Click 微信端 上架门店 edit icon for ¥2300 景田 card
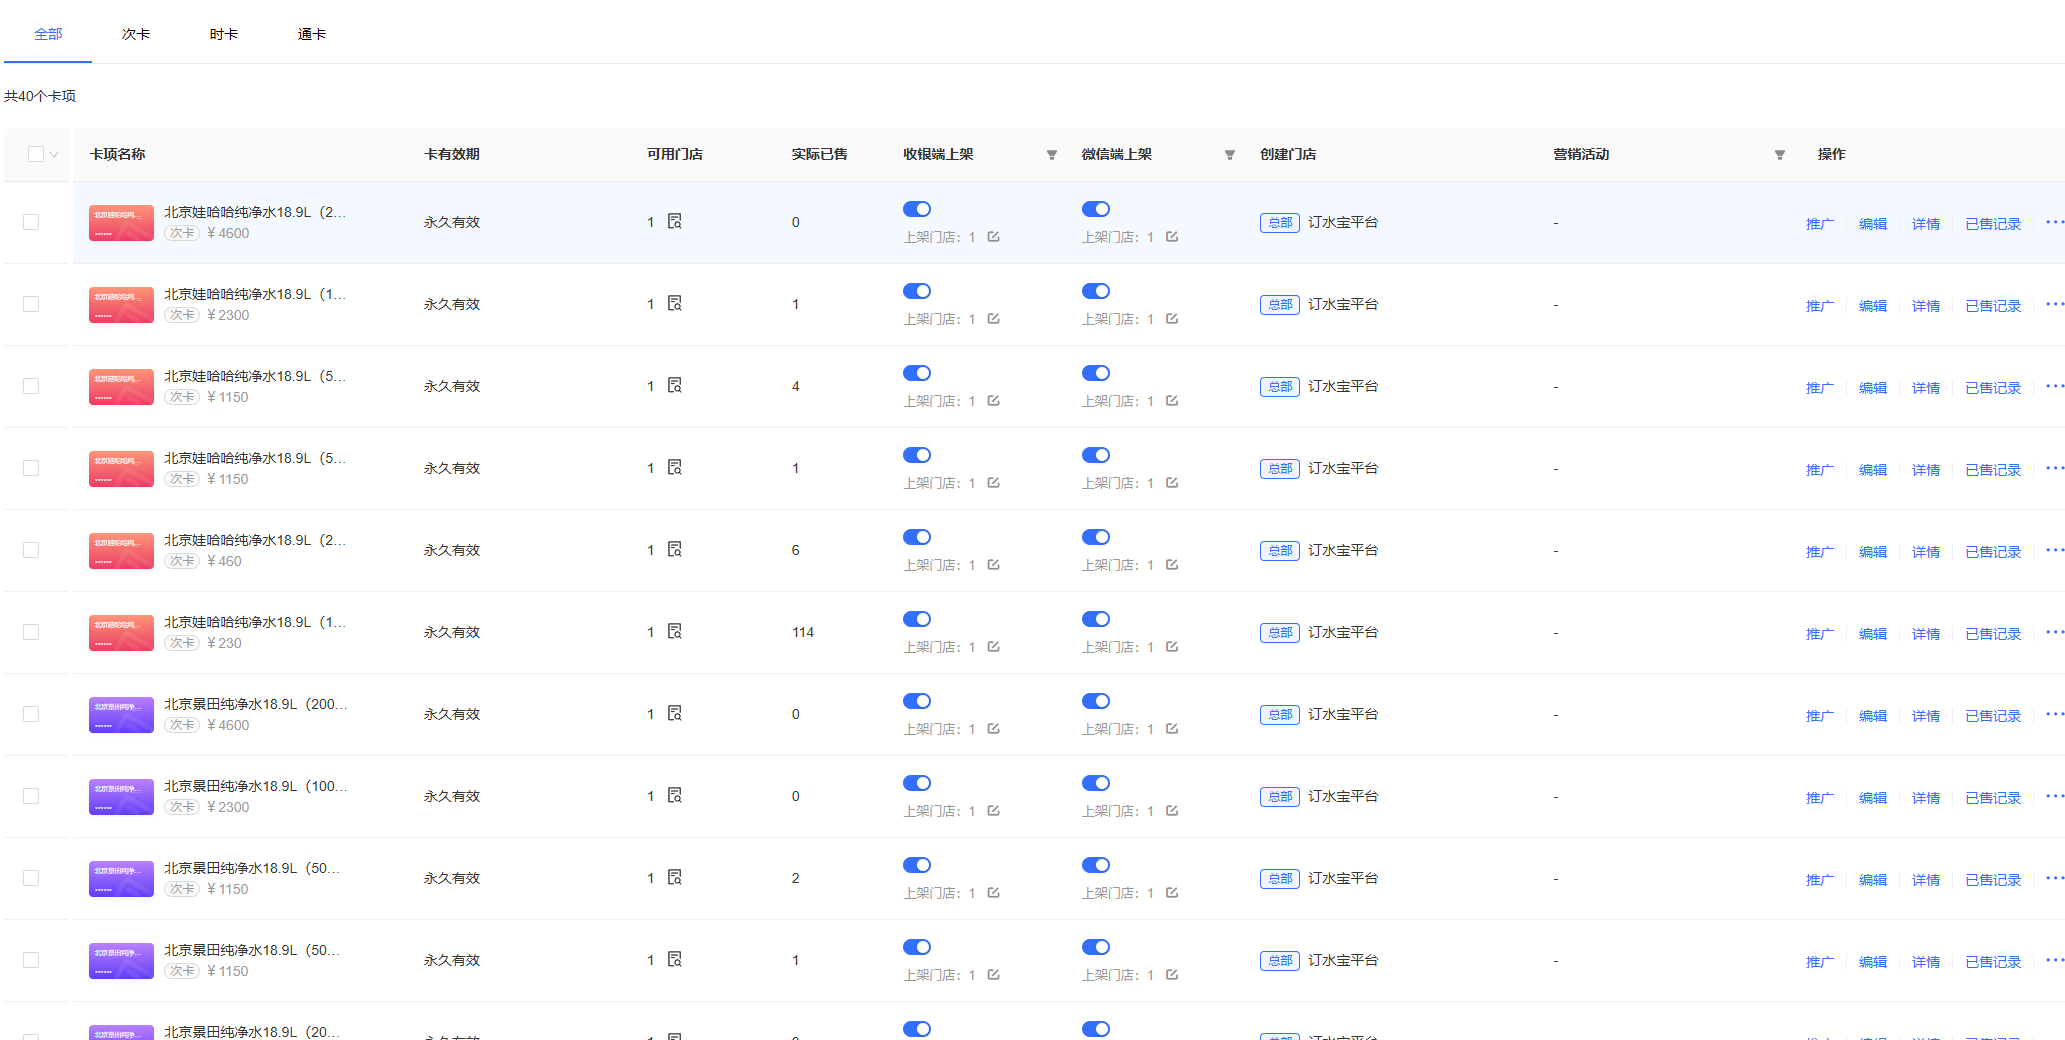 pos(1172,811)
